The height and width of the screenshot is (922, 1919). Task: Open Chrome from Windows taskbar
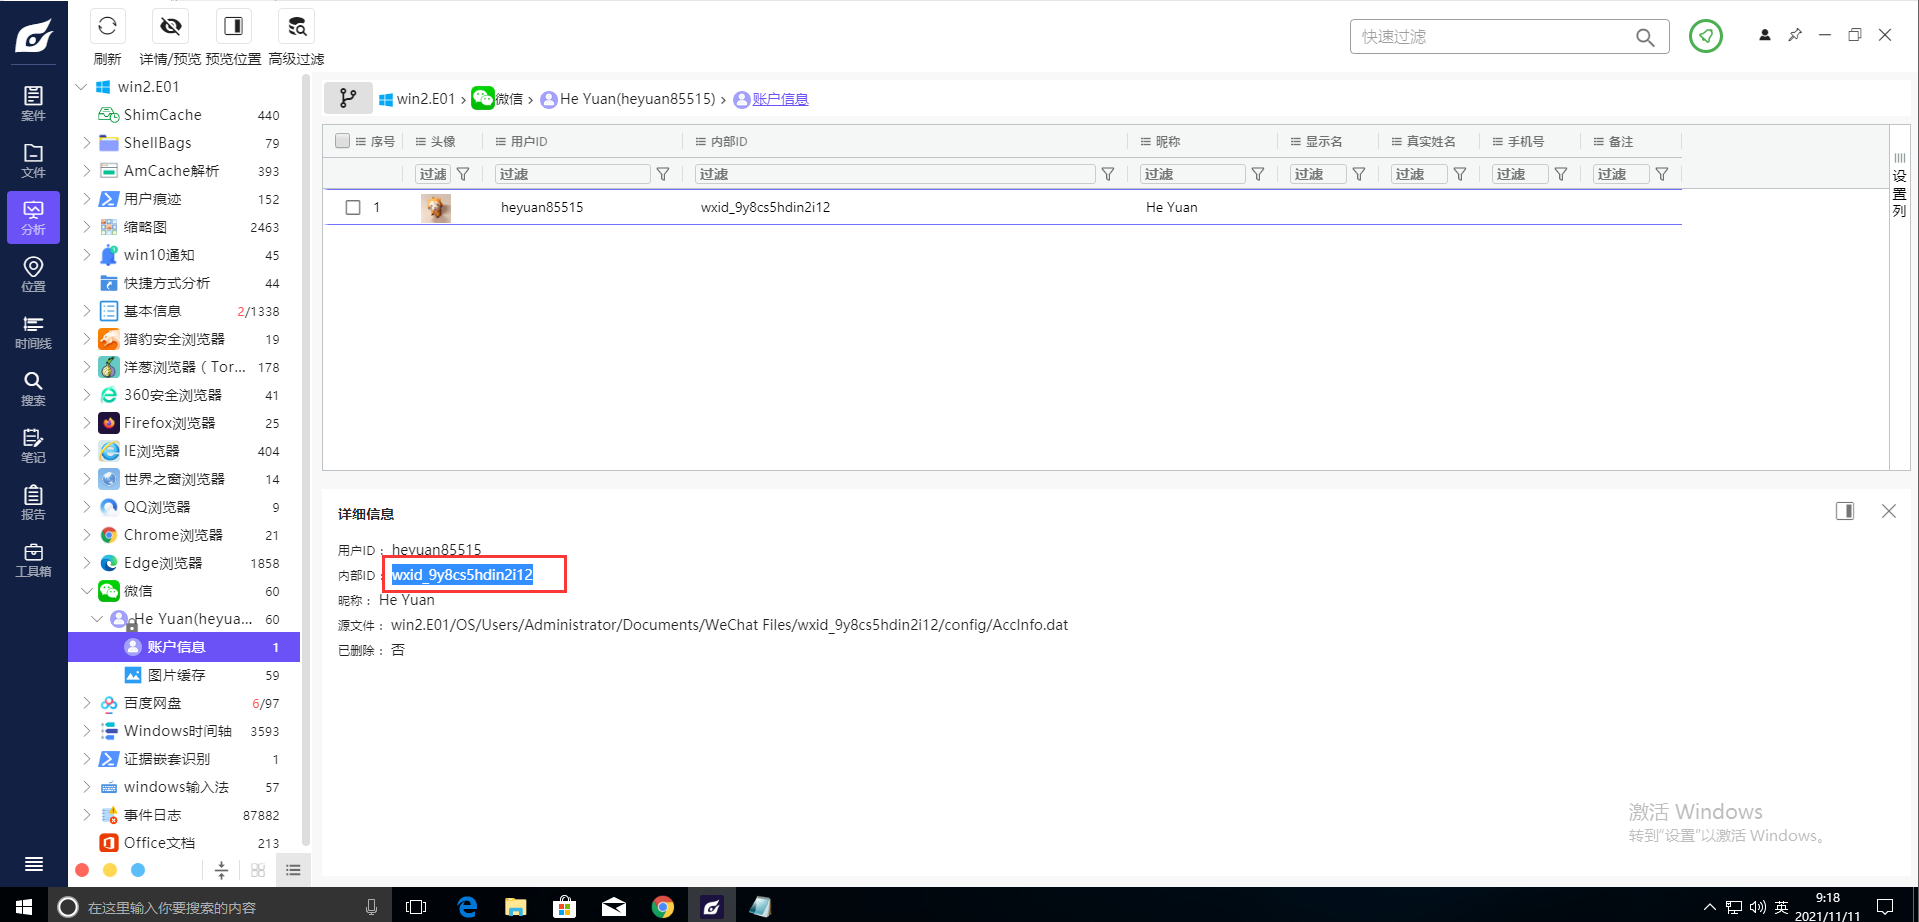click(x=663, y=906)
